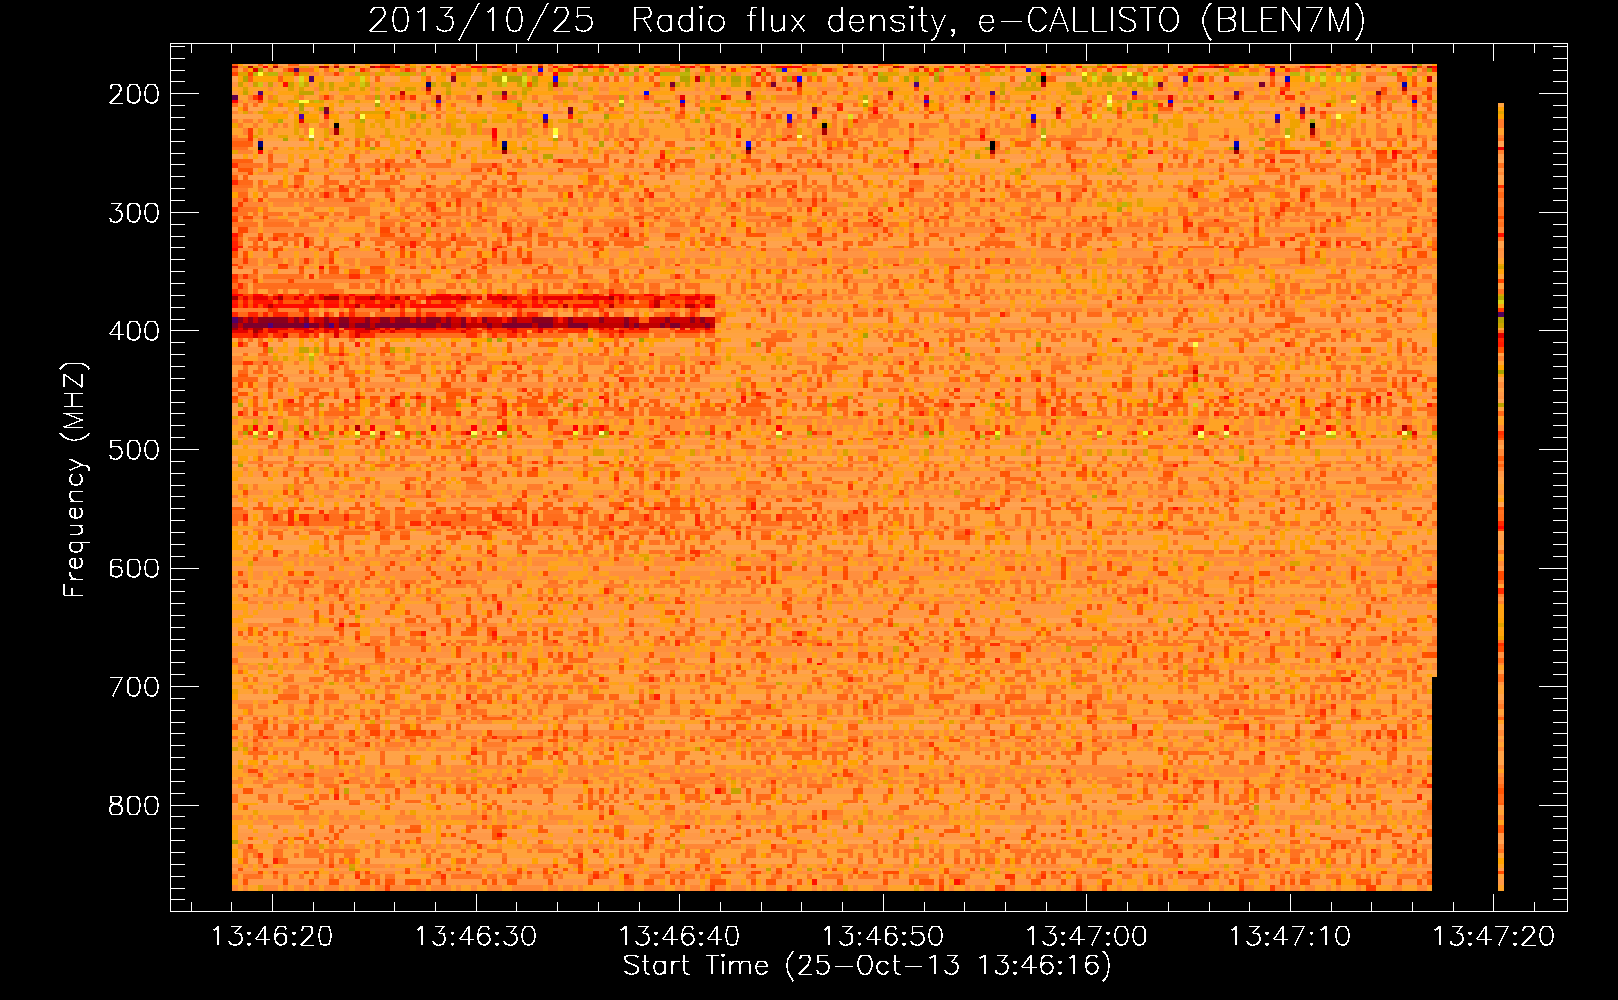The width and height of the screenshot is (1618, 1000).
Task: Click the red band just above 400 MHz
Action: tap(473, 301)
